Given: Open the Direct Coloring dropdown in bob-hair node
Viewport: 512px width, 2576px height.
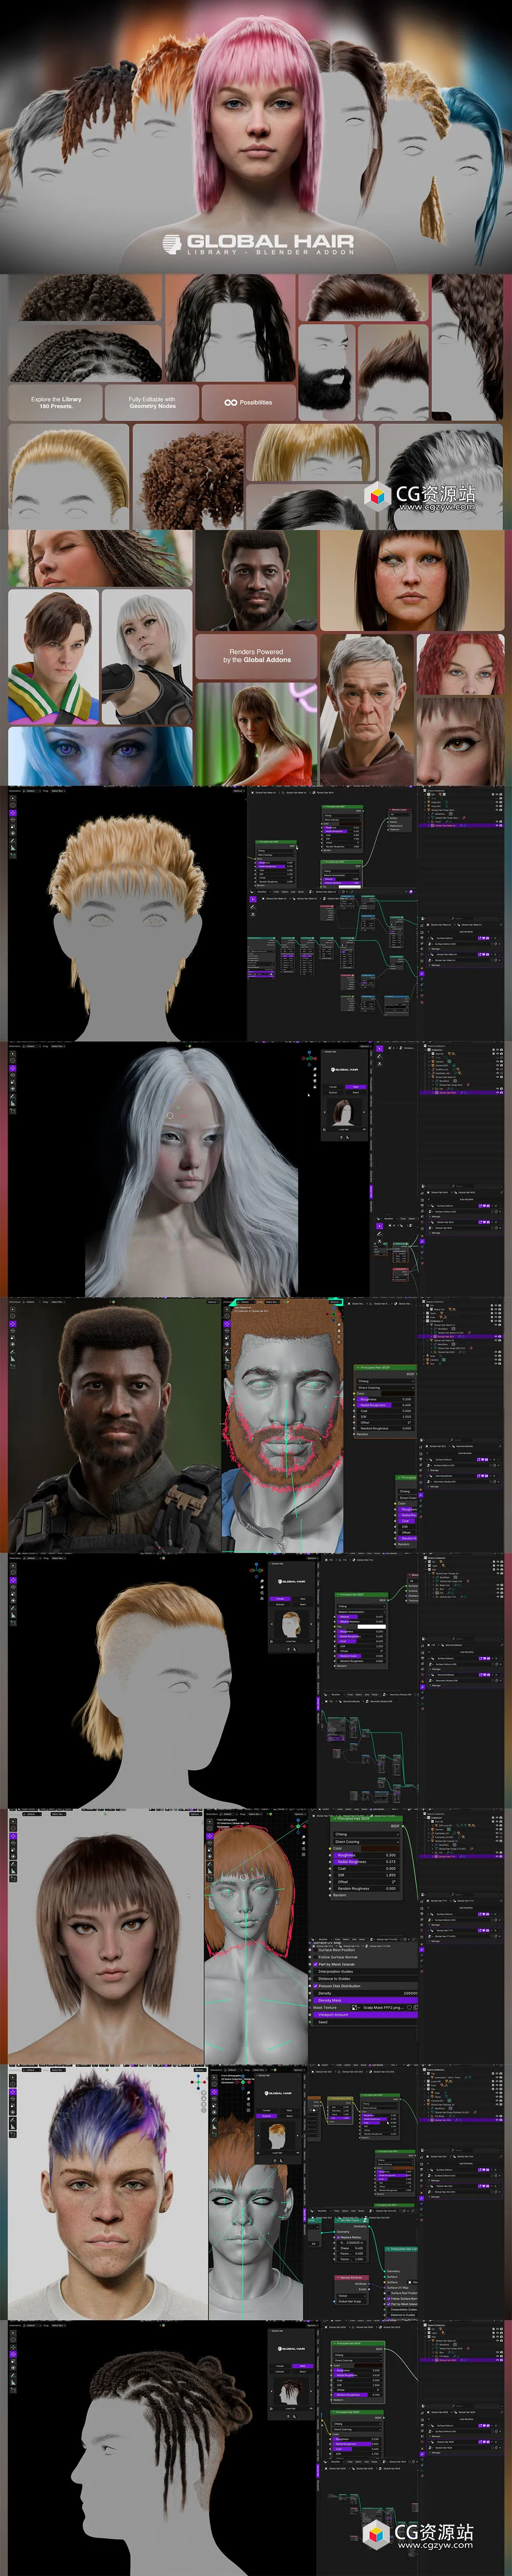Looking at the screenshot, I should point(366,1841).
